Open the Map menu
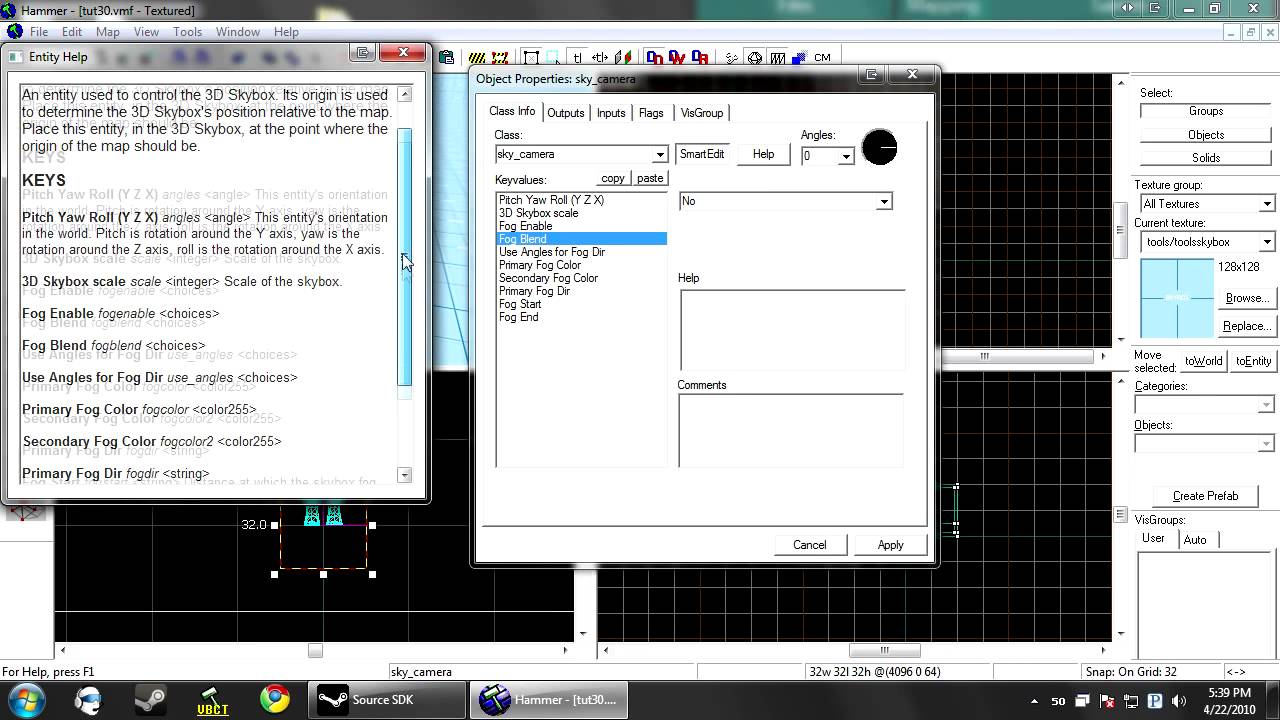1280x720 pixels. tap(107, 32)
